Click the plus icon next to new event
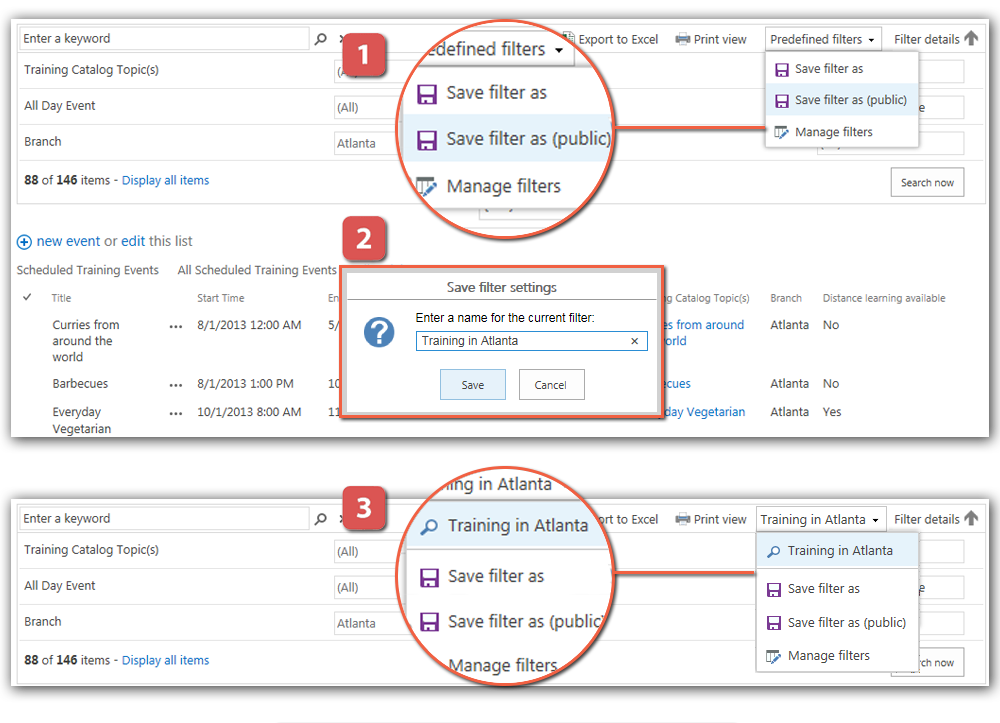This screenshot has width=1000, height=723. [24, 242]
